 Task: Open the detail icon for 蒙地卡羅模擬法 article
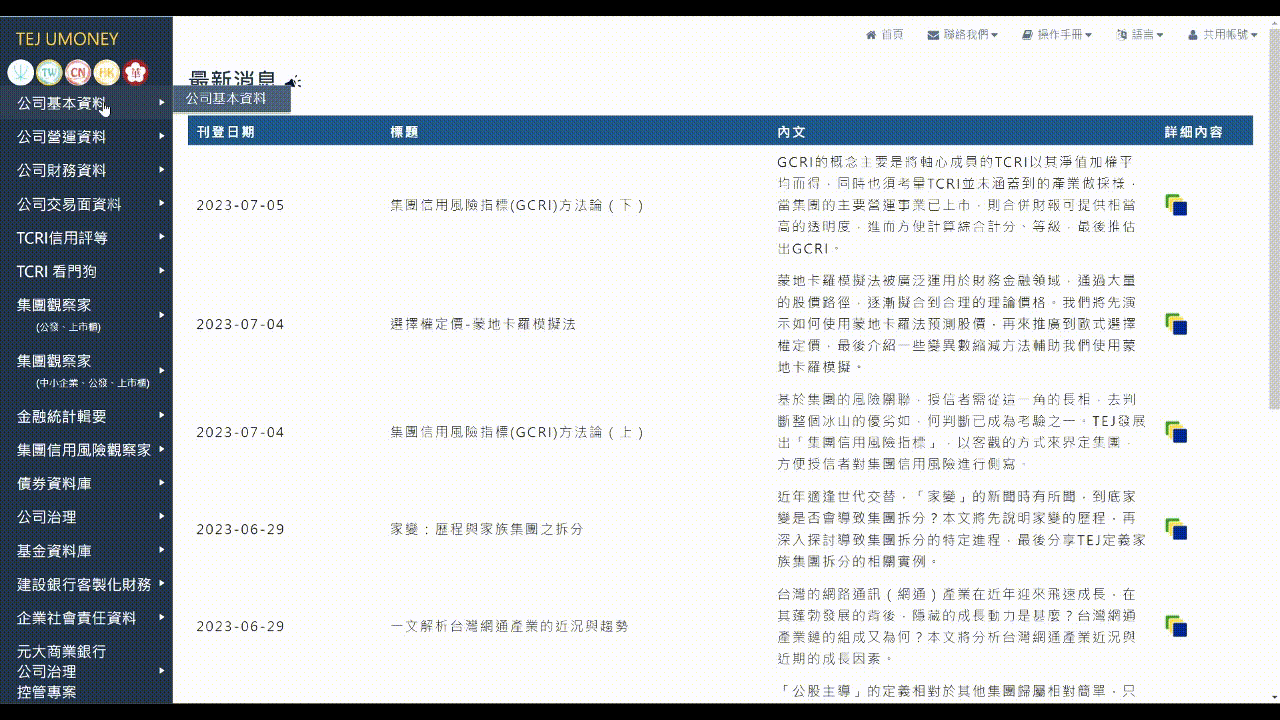click(1176, 324)
